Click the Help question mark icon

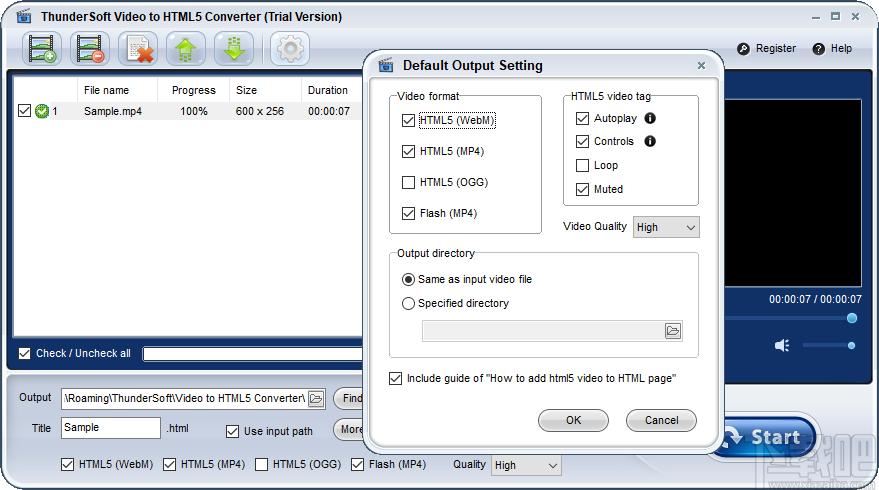tap(818, 49)
